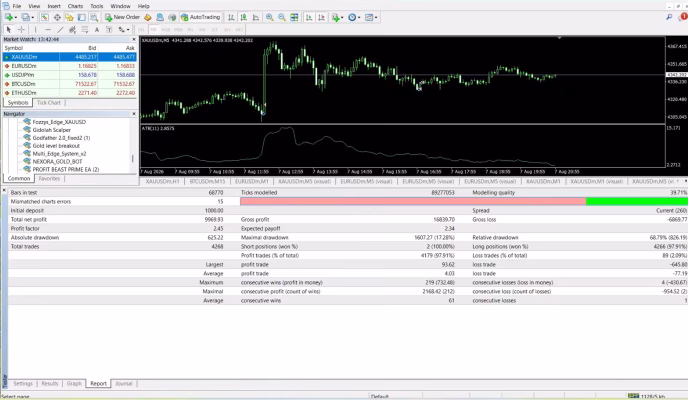Switch to BTCUSDm,M15 chart tab
Screen dimensions: 688x400
[207, 181]
